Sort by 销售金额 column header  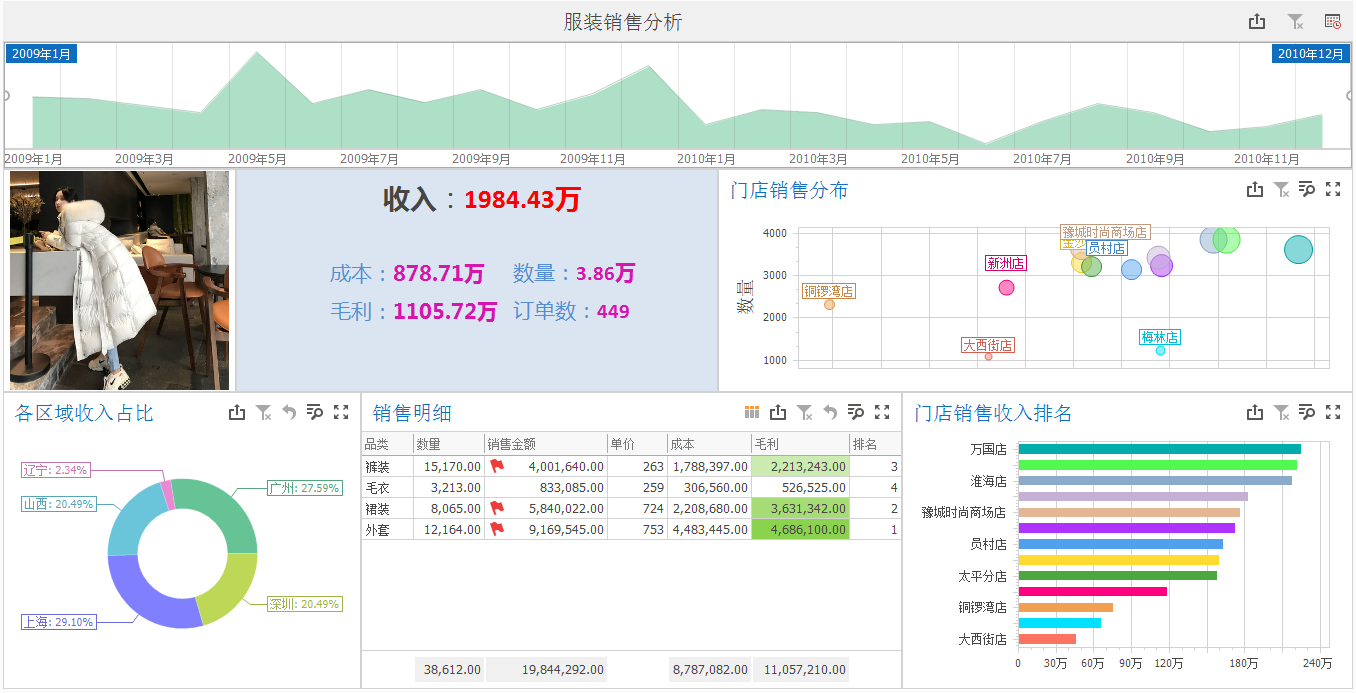546,444
